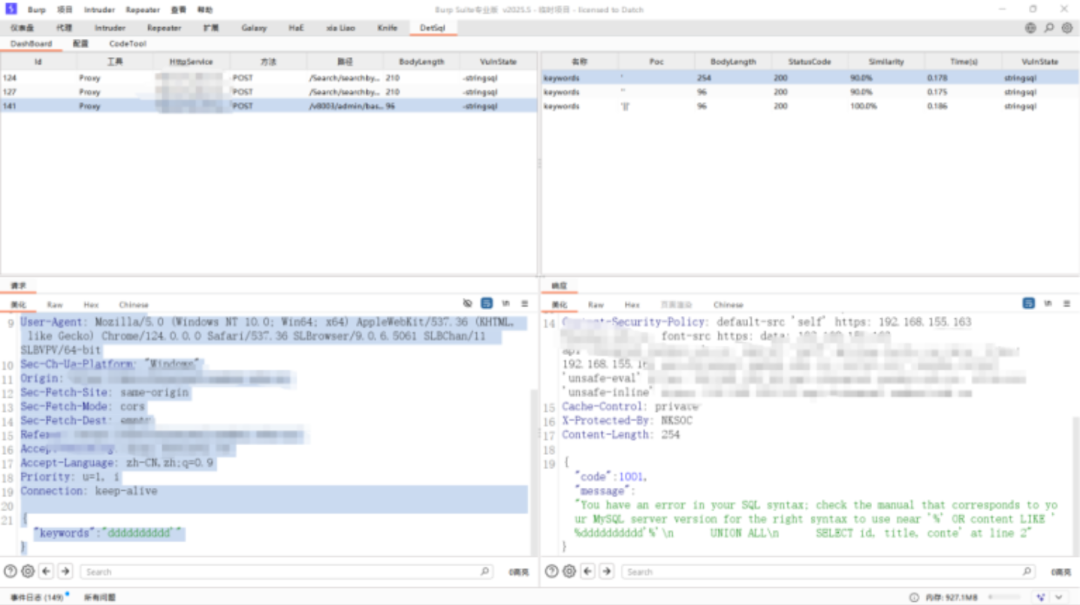This screenshot has height=605, width=1080.
Task: Click the Burp global search magnifier icon
Action: [x=1049, y=28]
